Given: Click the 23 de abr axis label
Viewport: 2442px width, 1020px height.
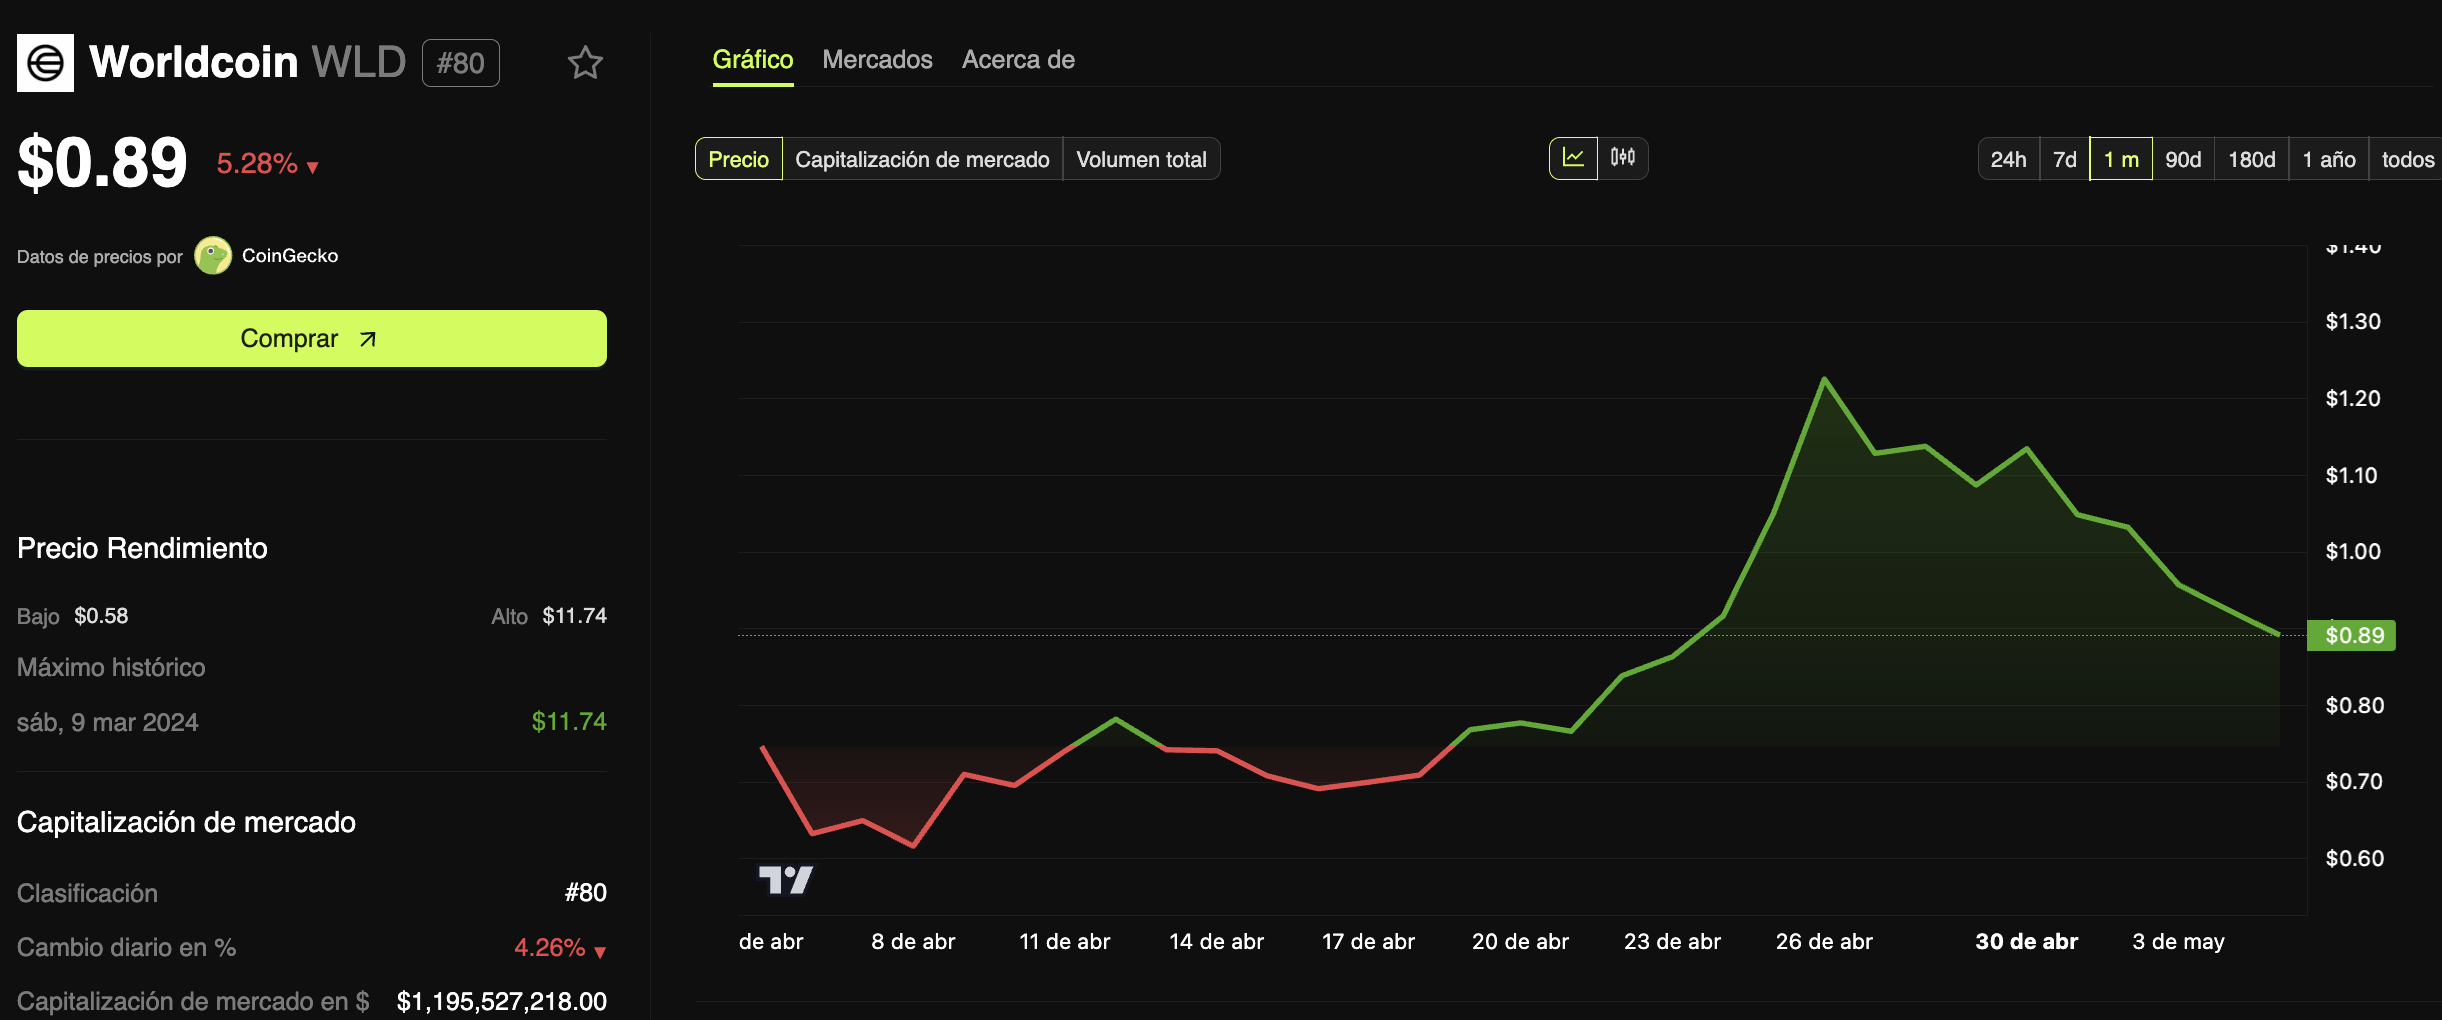Looking at the screenshot, I should (x=1672, y=942).
